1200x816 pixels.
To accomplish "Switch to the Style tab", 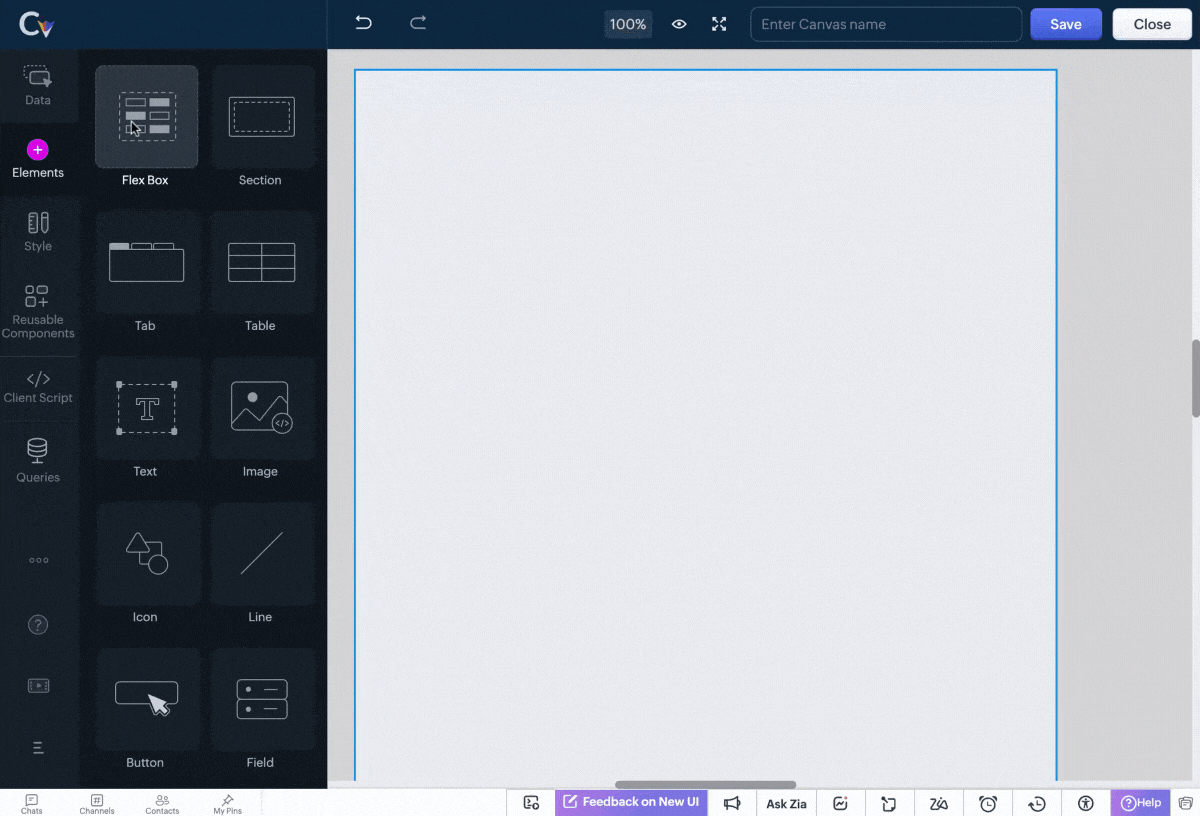I will click(38, 232).
